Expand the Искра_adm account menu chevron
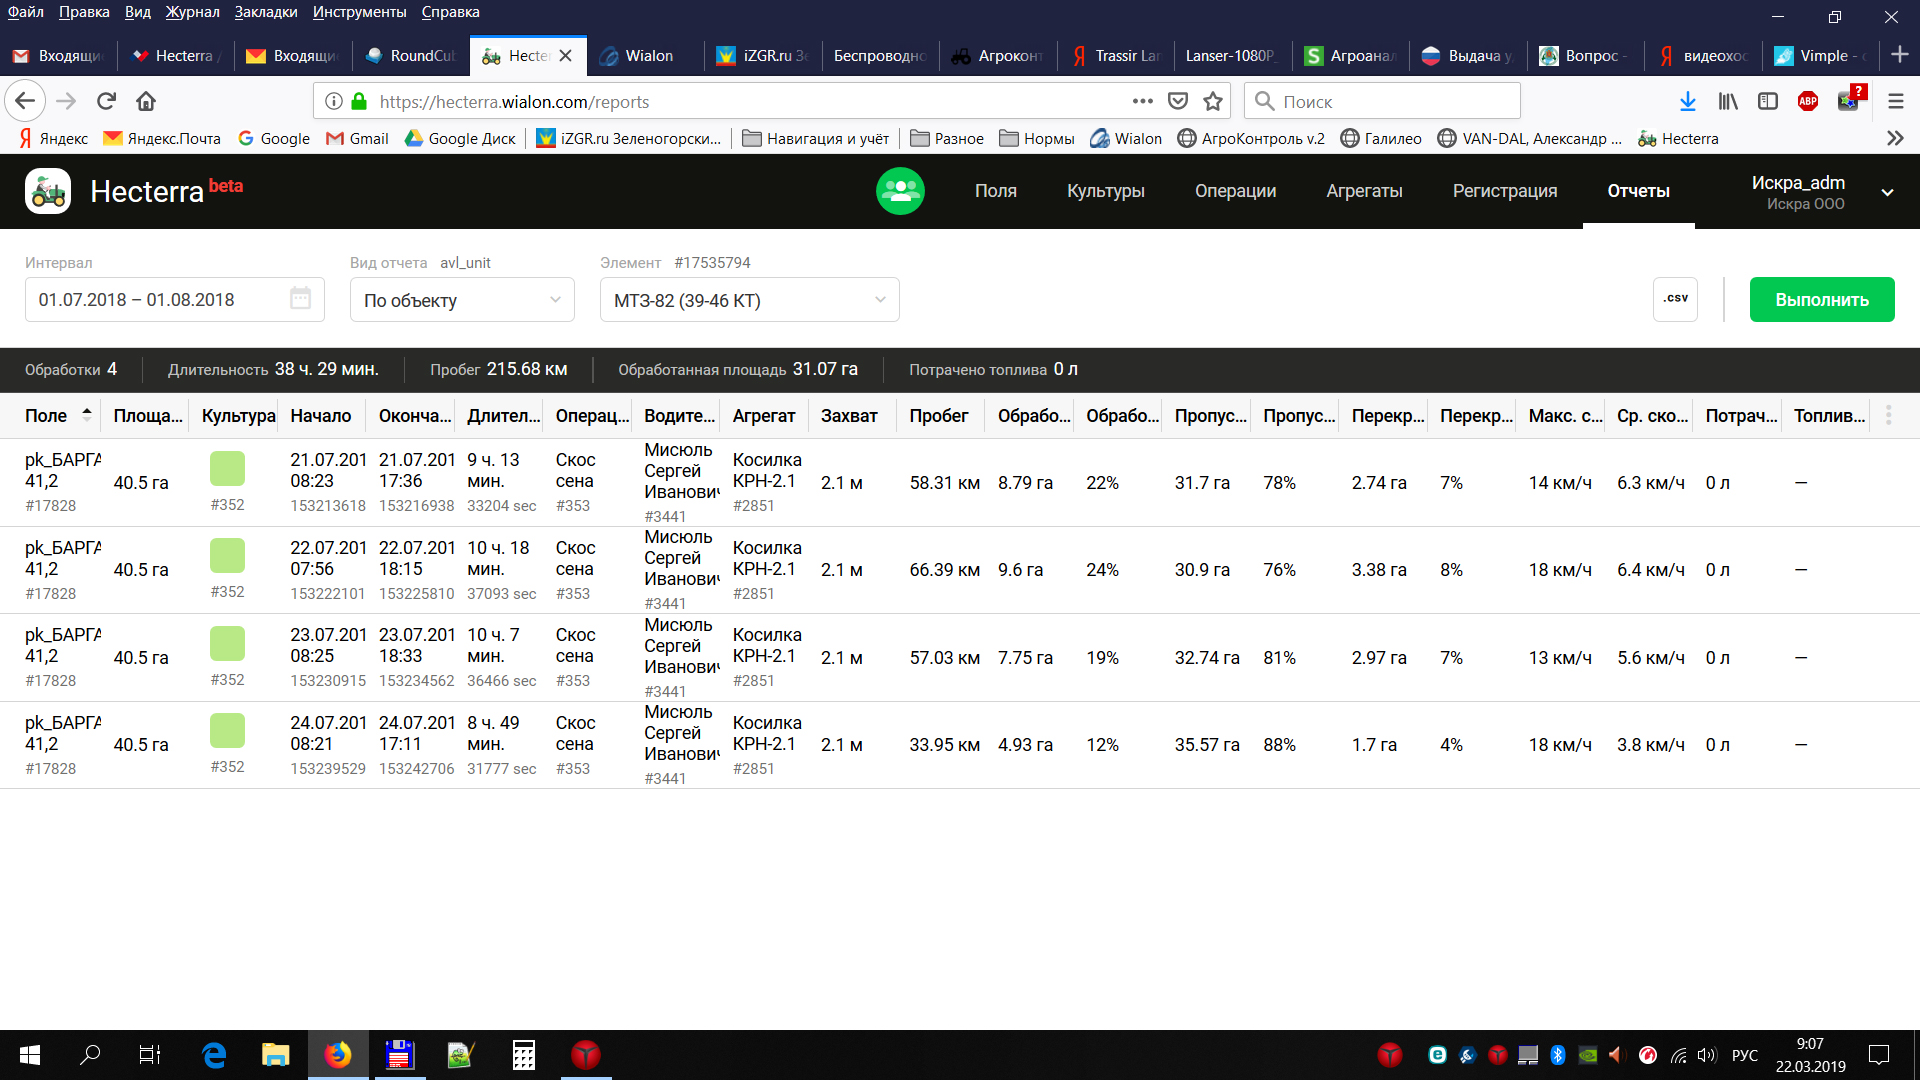This screenshot has height=1080, width=1920. [x=1887, y=192]
